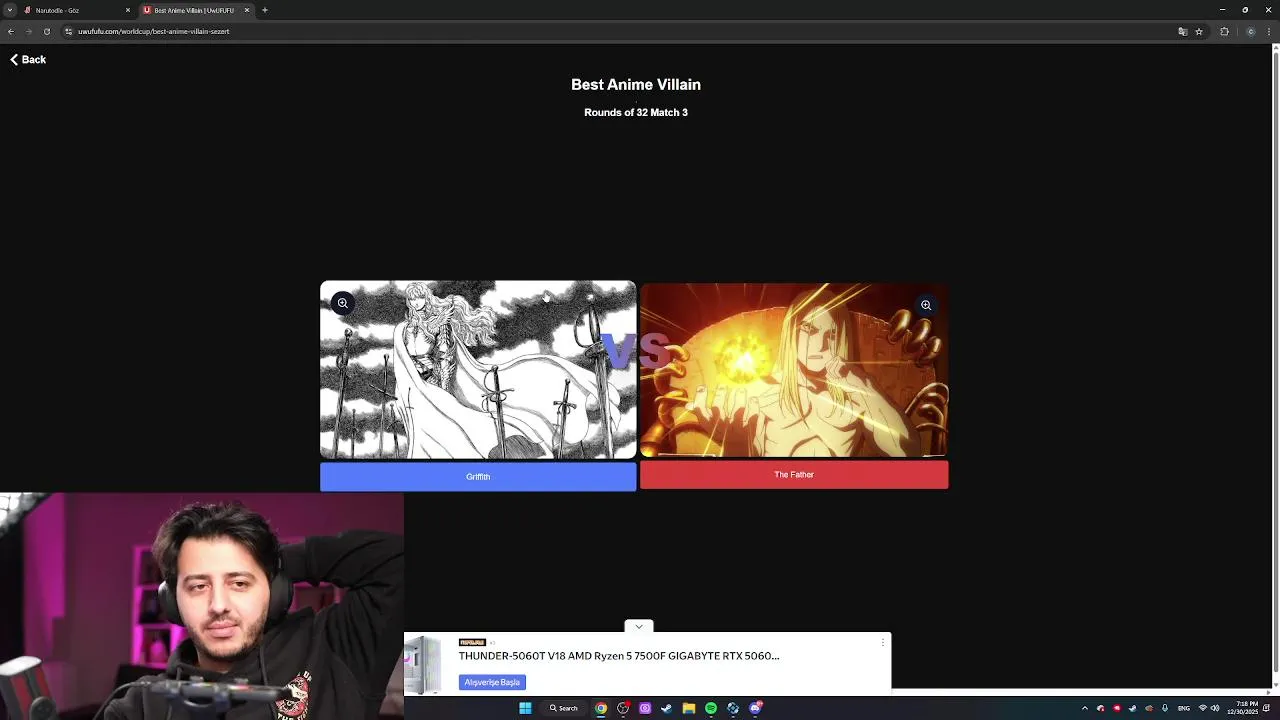Open microphone tray icon
This screenshot has height=720, width=1280.
(x=1165, y=708)
